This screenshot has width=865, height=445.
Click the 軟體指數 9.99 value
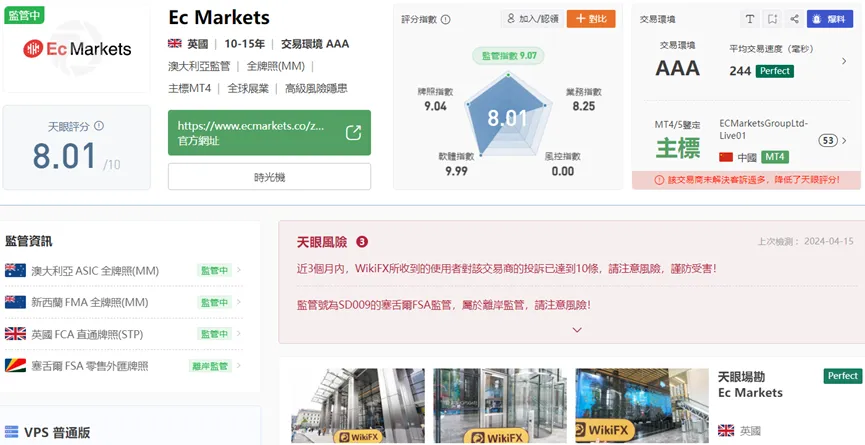click(456, 171)
